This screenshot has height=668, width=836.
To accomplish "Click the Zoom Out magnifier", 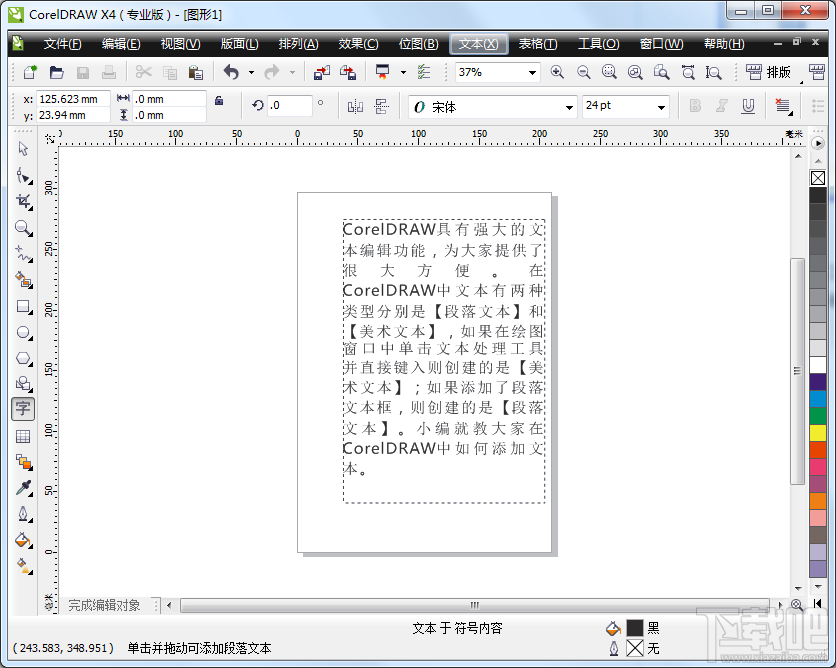I will (x=583, y=72).
